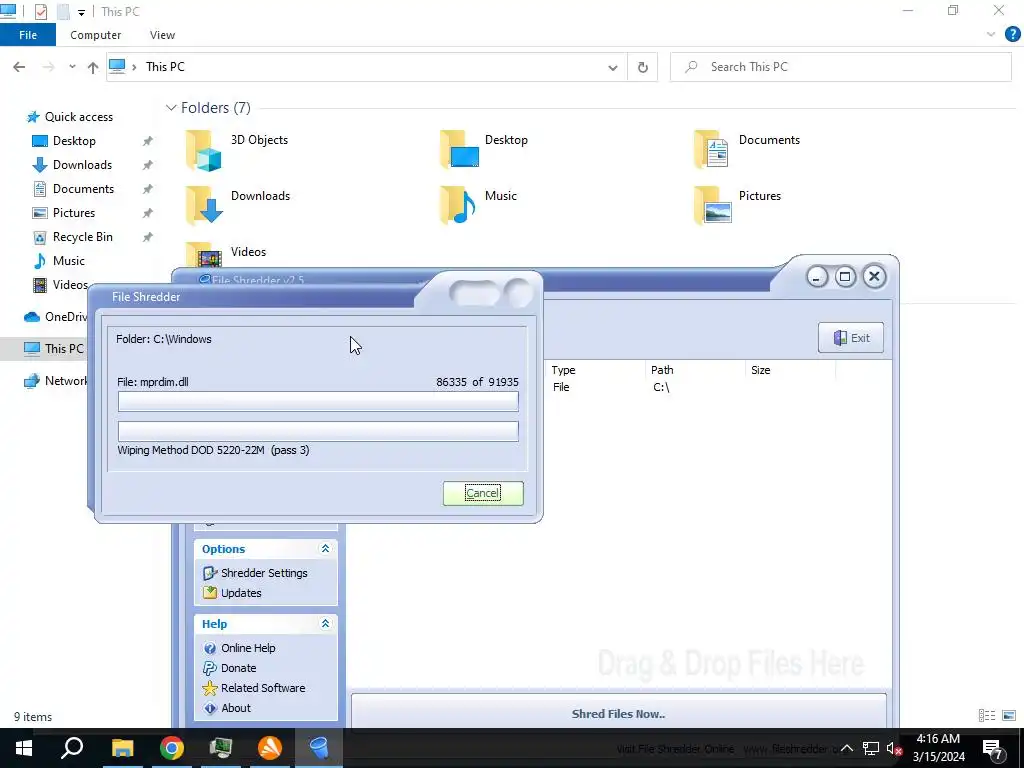Viewport: 1024px width, 768px height.
Task: Select Pictures in navigation pane
Action: point(74,213)
